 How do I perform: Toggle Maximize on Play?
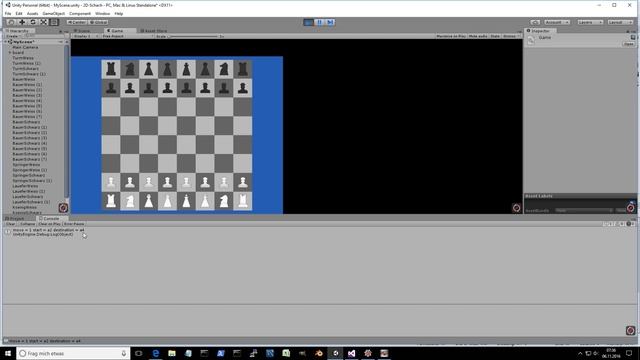451,36
